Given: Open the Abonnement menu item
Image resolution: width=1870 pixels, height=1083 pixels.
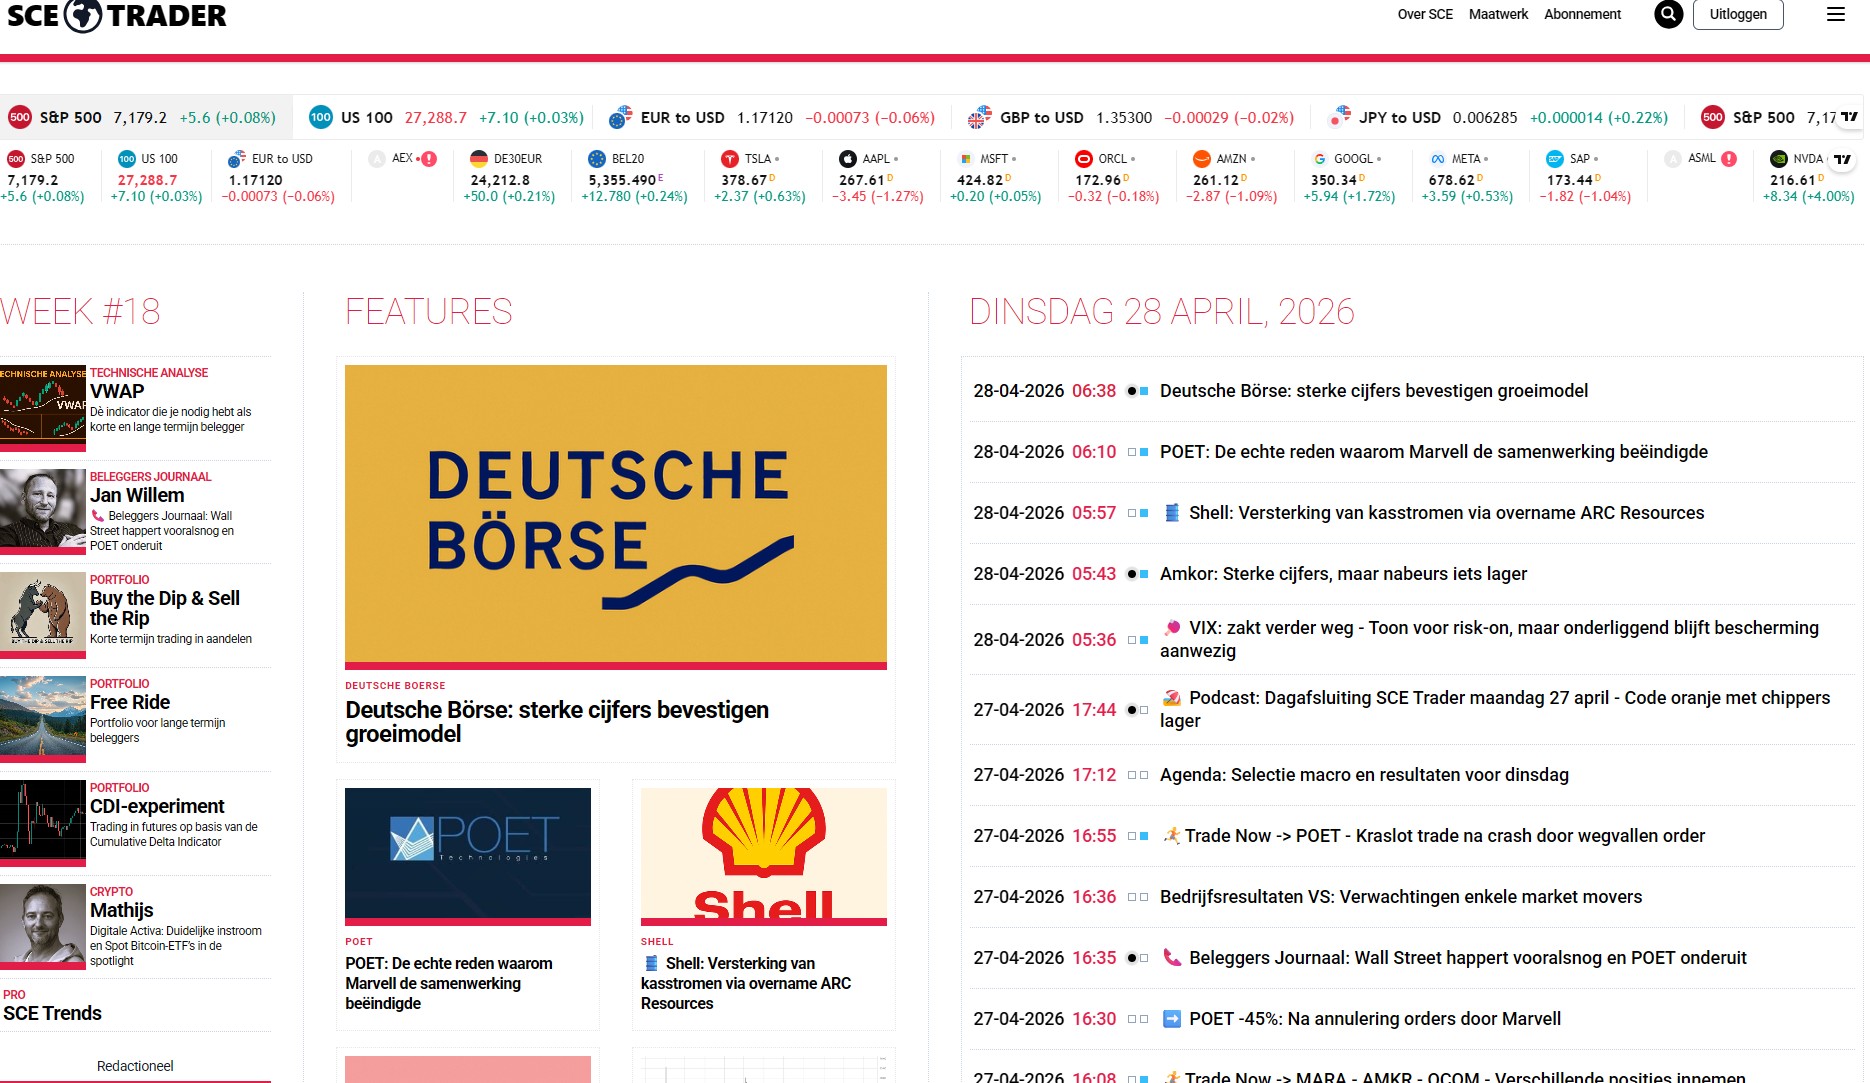Looking at the screenshot, I should 1582,14.
